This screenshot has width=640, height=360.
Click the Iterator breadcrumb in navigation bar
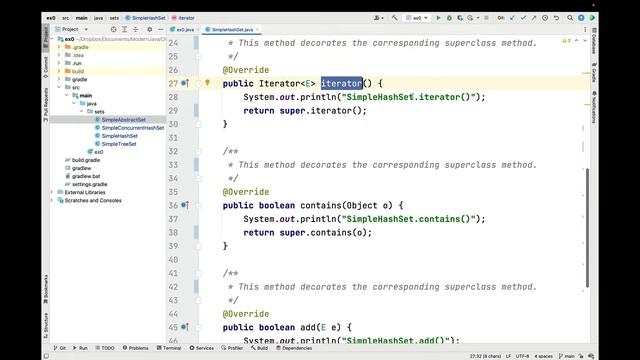[183, 18]
